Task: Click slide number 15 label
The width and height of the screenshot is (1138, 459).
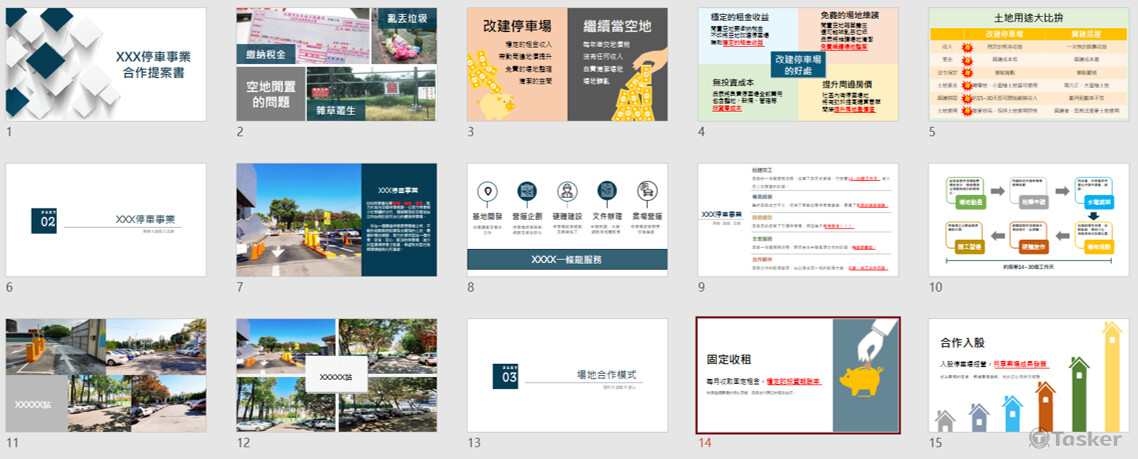Action: coord(936,443)
